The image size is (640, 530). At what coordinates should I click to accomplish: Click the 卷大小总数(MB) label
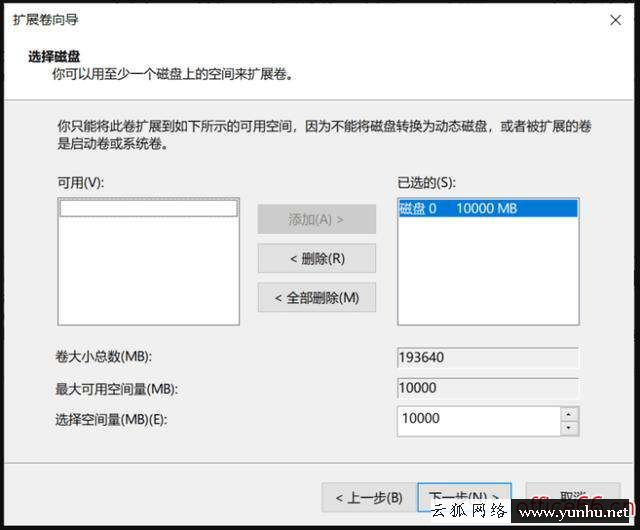(104, 356)
